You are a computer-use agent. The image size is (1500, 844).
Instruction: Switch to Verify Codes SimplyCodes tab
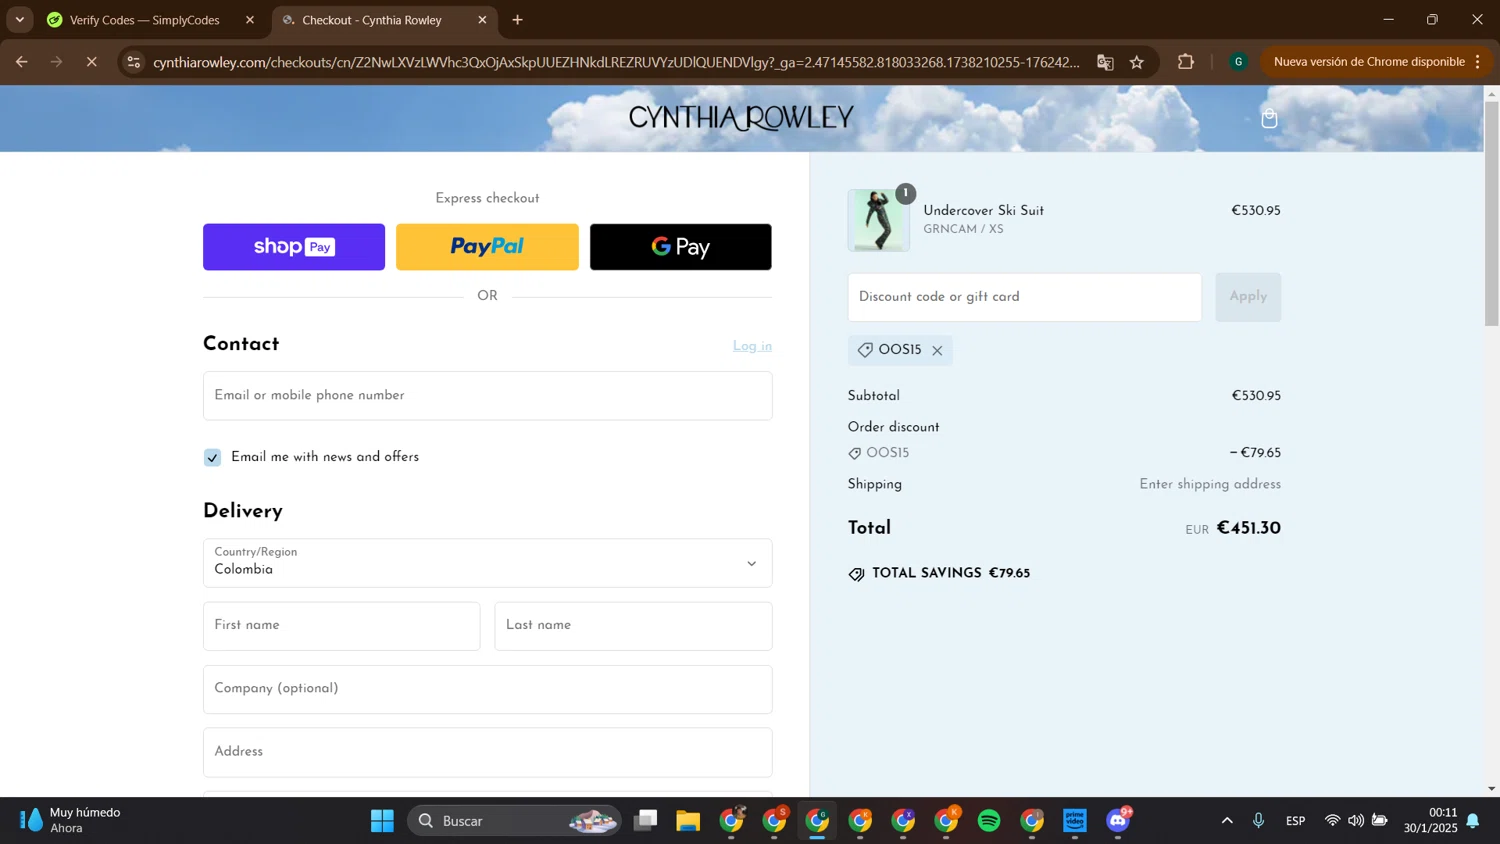coord(144,20)
